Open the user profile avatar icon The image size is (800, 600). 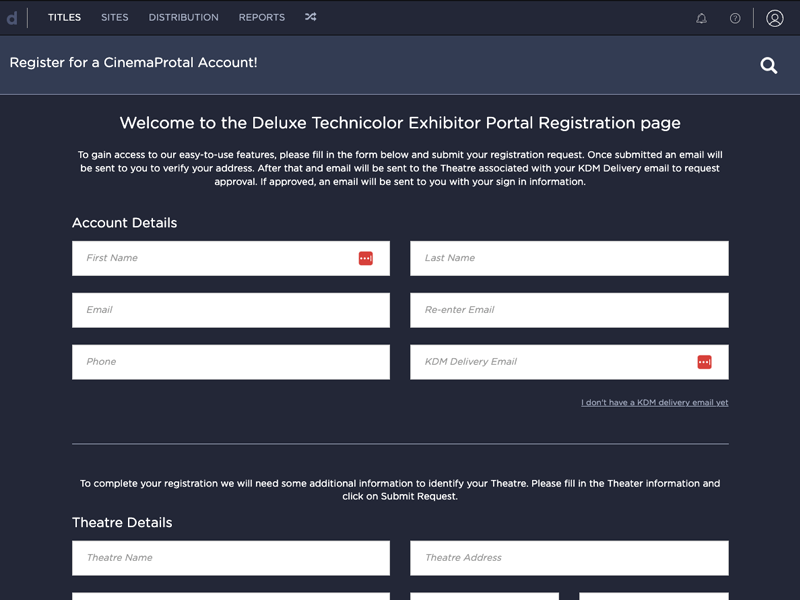(x=774, y=18)
